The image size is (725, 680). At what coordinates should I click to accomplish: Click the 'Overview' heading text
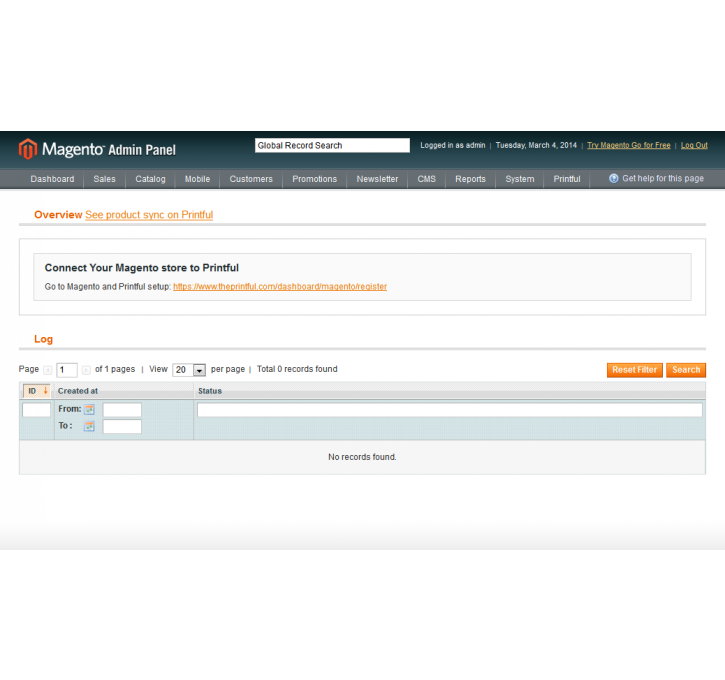click(x=58, y=215)
